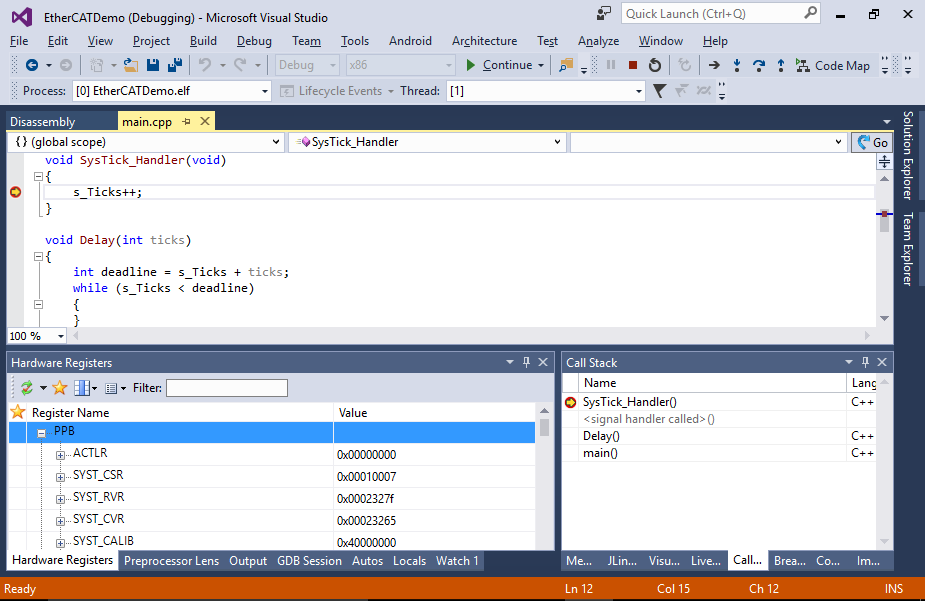Refresh hardware registers
Viewport: 925px width, 601px height.
[27, 387]
